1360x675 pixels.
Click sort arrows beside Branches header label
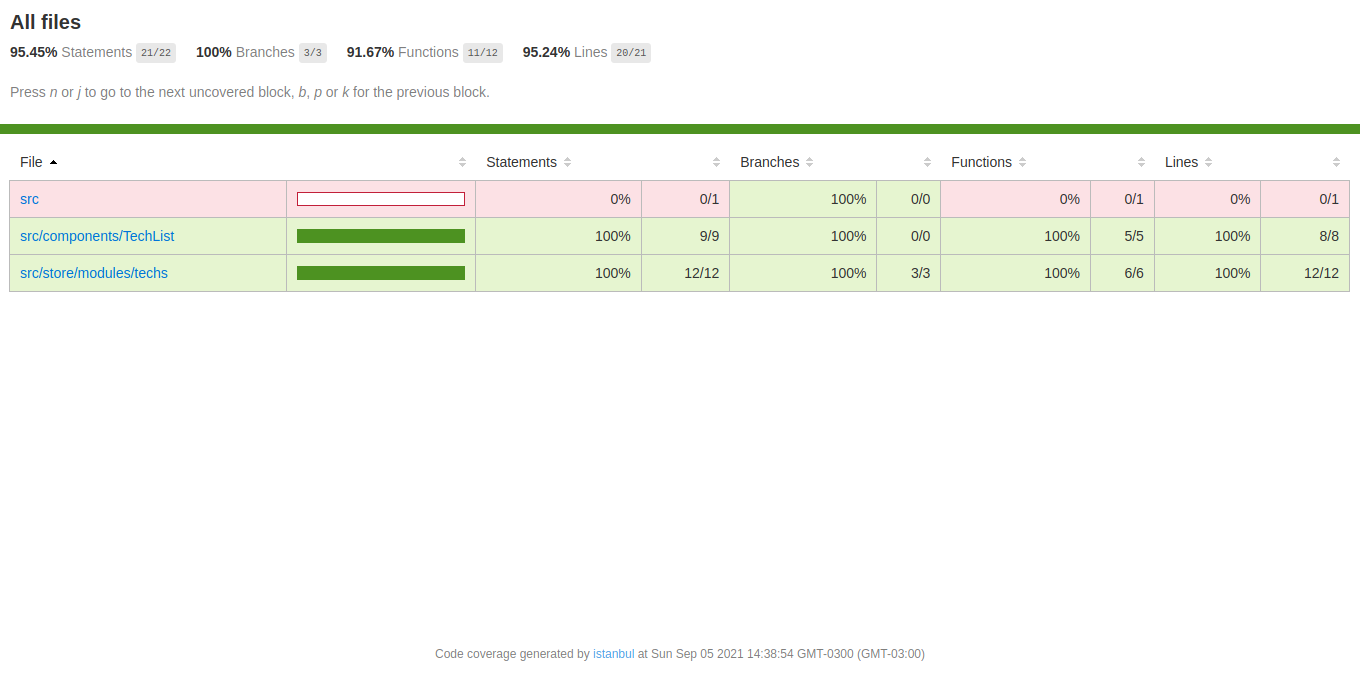pos(809,162)
